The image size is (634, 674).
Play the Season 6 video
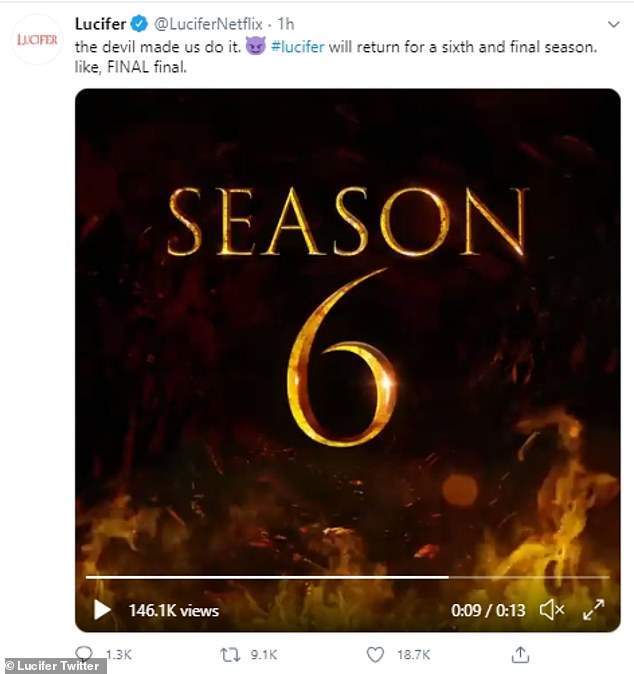102,609
